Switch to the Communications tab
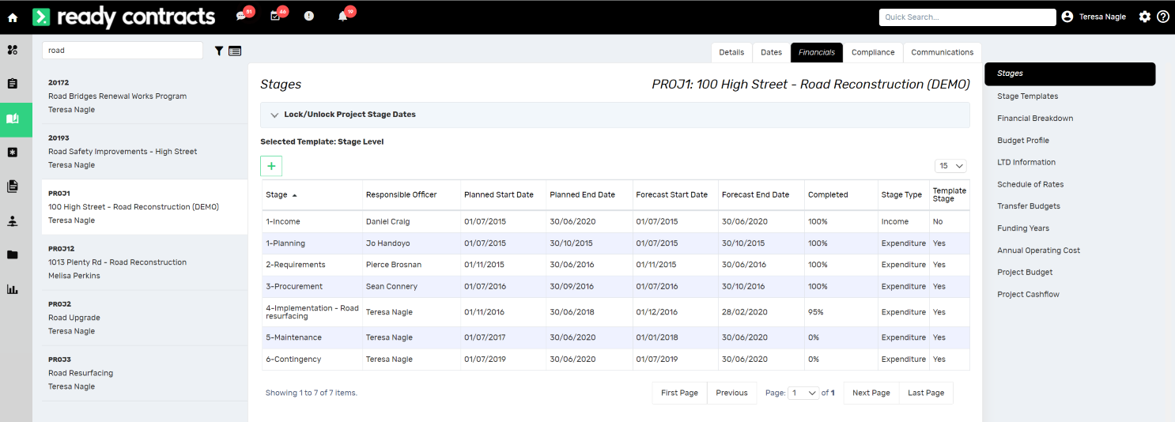 coord(942,52)
